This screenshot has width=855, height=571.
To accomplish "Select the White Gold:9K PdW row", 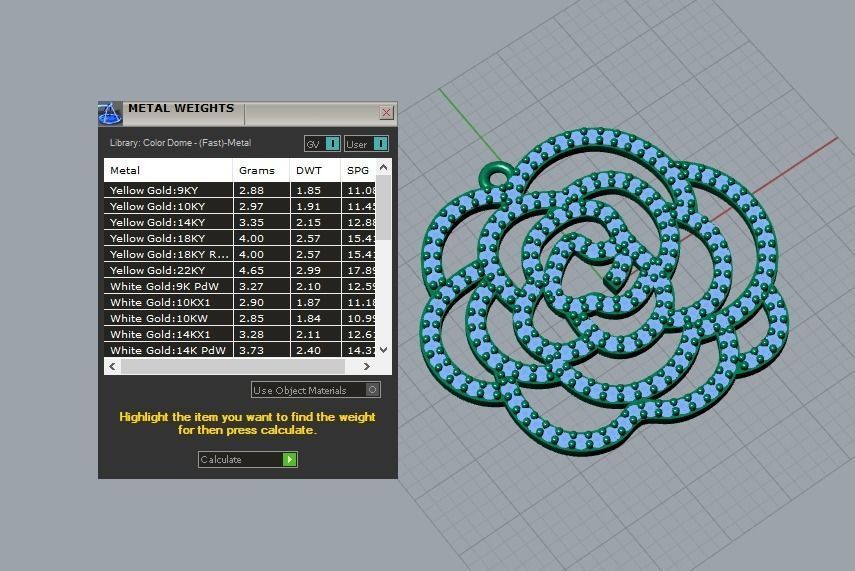I will tap(239, 286).
